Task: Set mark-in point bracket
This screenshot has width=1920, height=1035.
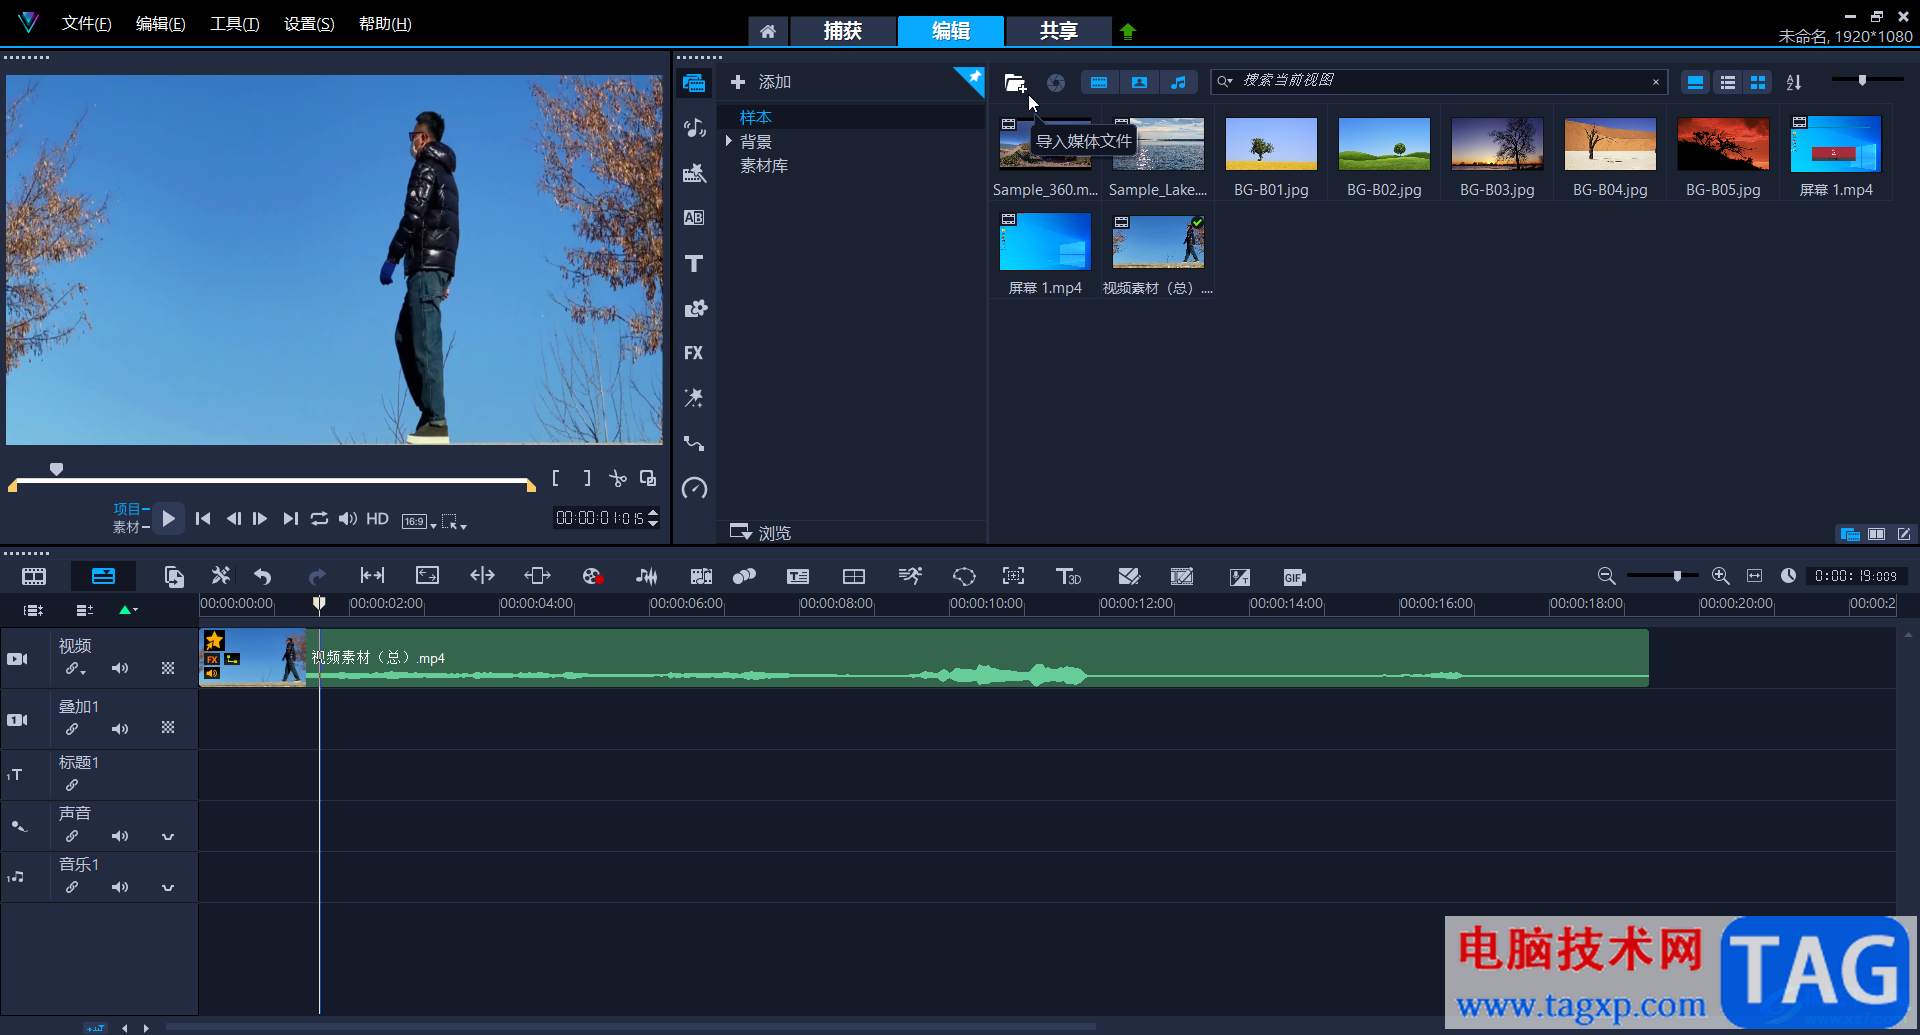Action: coord(556,479)
